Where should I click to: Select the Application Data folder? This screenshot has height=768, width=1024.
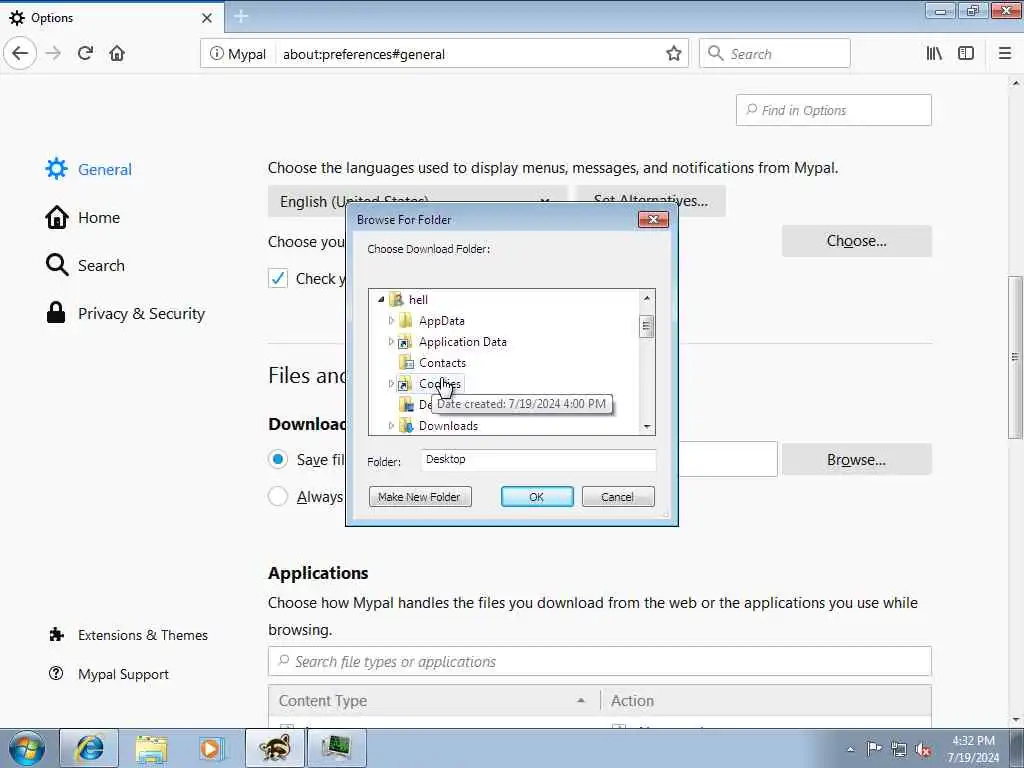462,342
